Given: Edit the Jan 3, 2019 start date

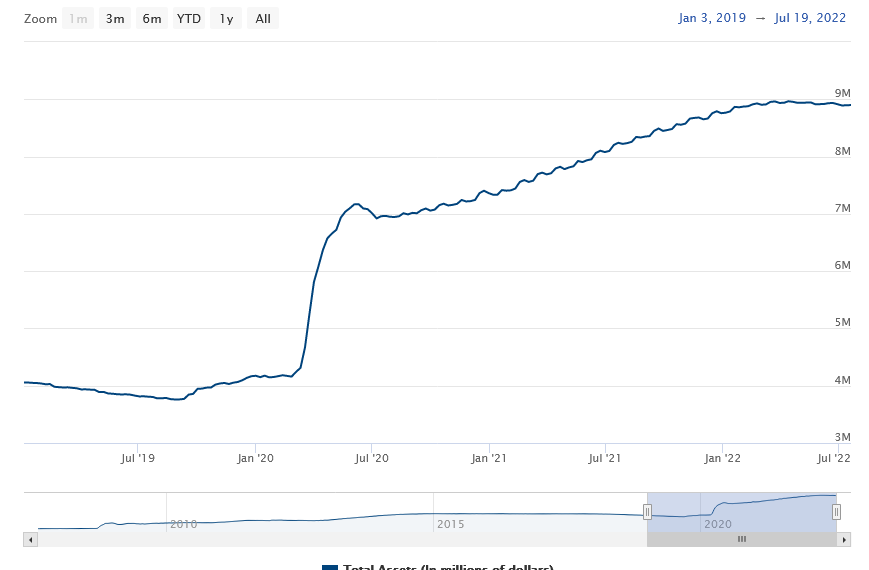Looking at the screenshot, I should click(712, 18).
